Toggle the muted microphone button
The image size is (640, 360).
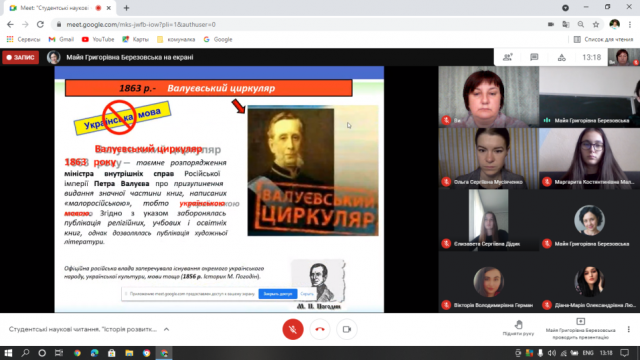(x=293, y=329)
